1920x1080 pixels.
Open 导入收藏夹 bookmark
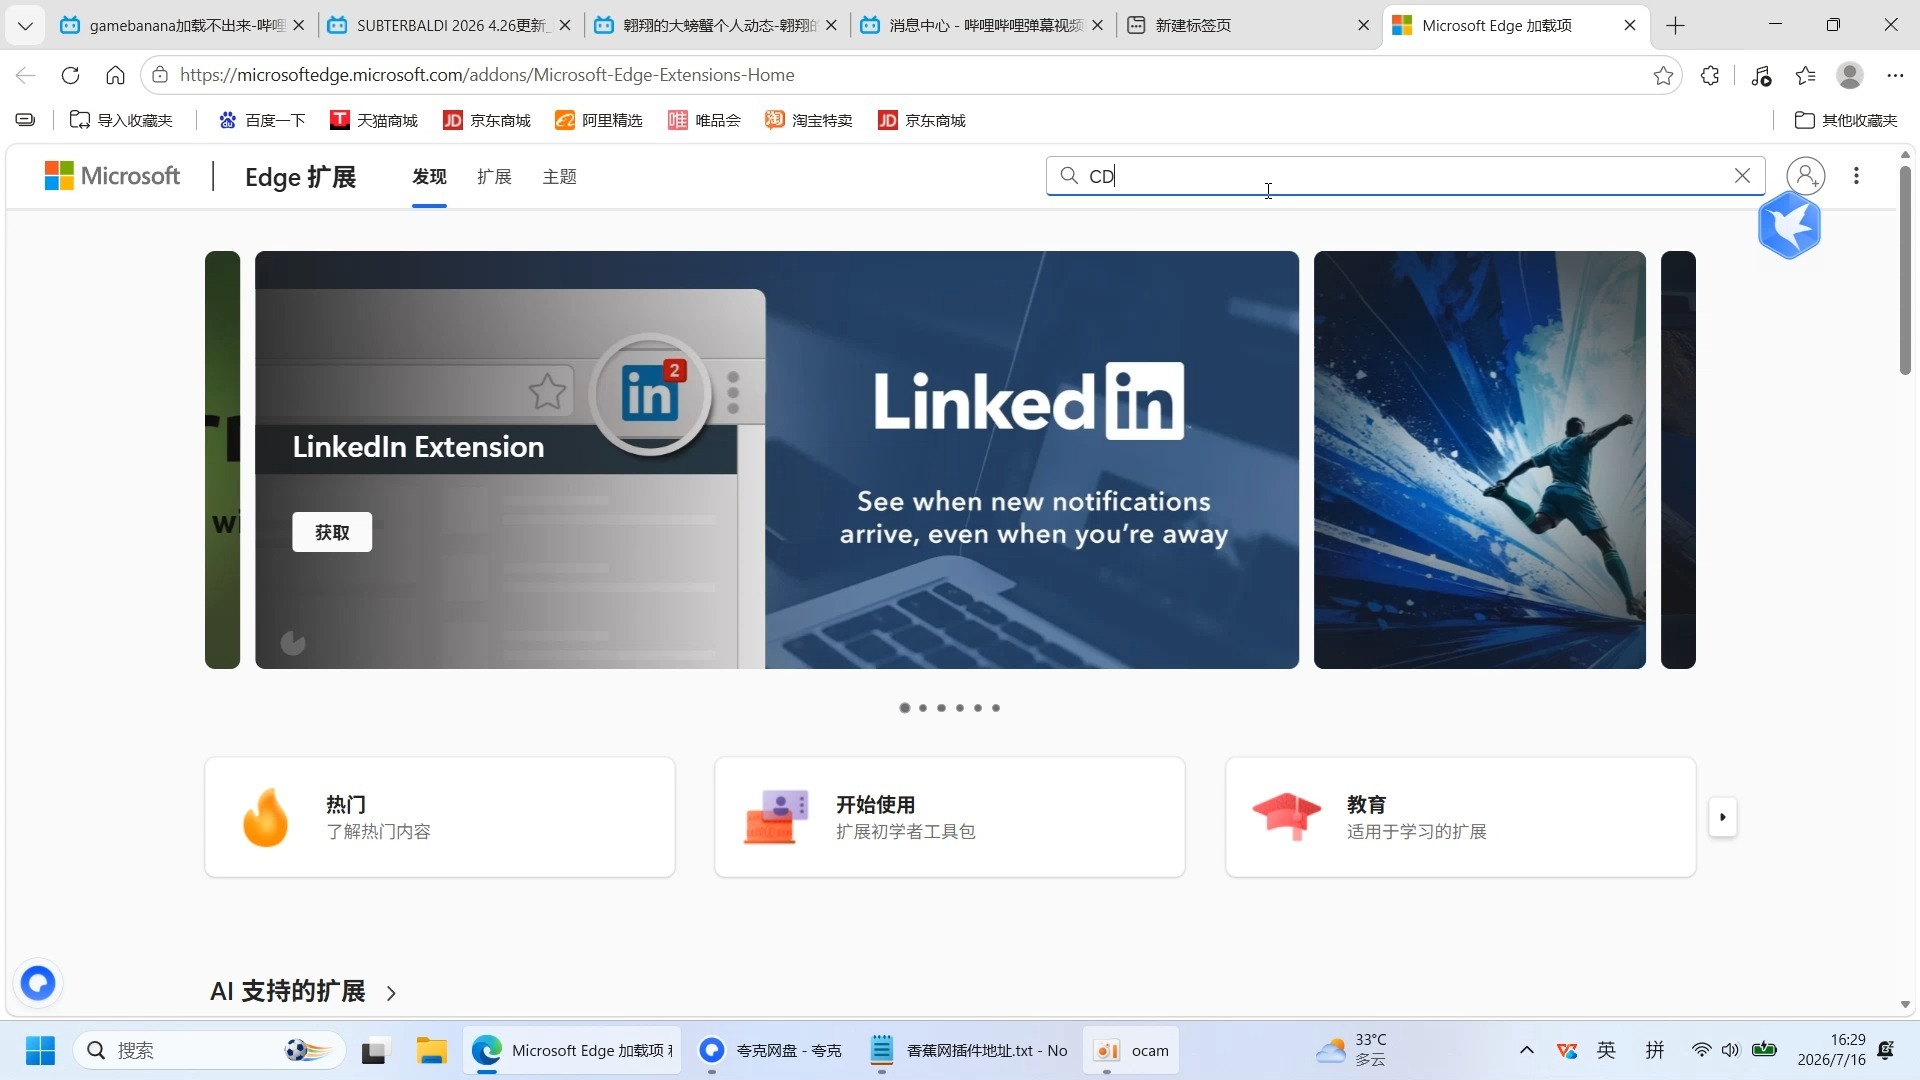point(121,120)
